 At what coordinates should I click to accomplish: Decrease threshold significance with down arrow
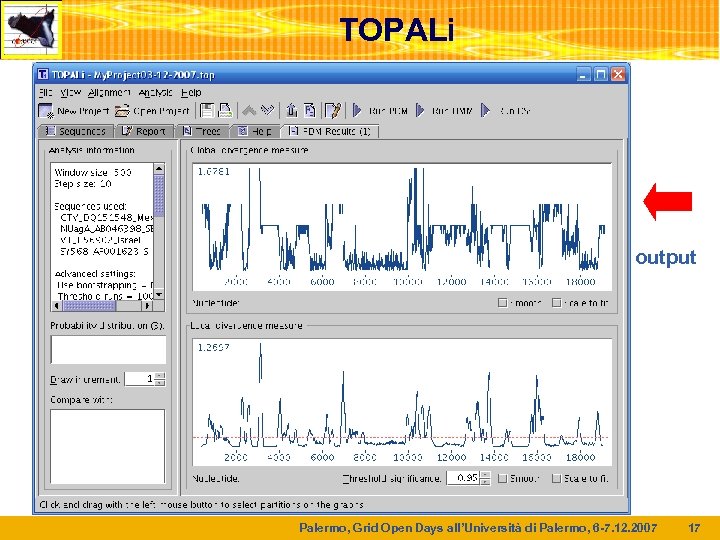(485, 482)
